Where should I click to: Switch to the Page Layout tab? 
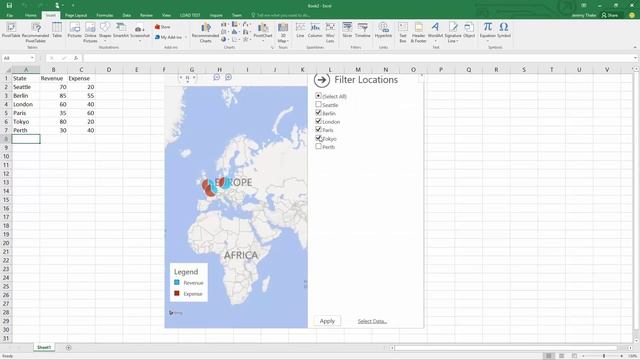click(x=76, y=15)
